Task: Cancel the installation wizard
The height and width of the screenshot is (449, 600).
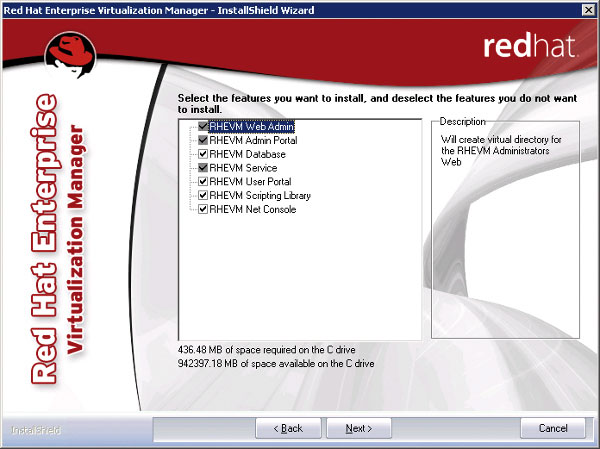Action: (x=553, y=428)
